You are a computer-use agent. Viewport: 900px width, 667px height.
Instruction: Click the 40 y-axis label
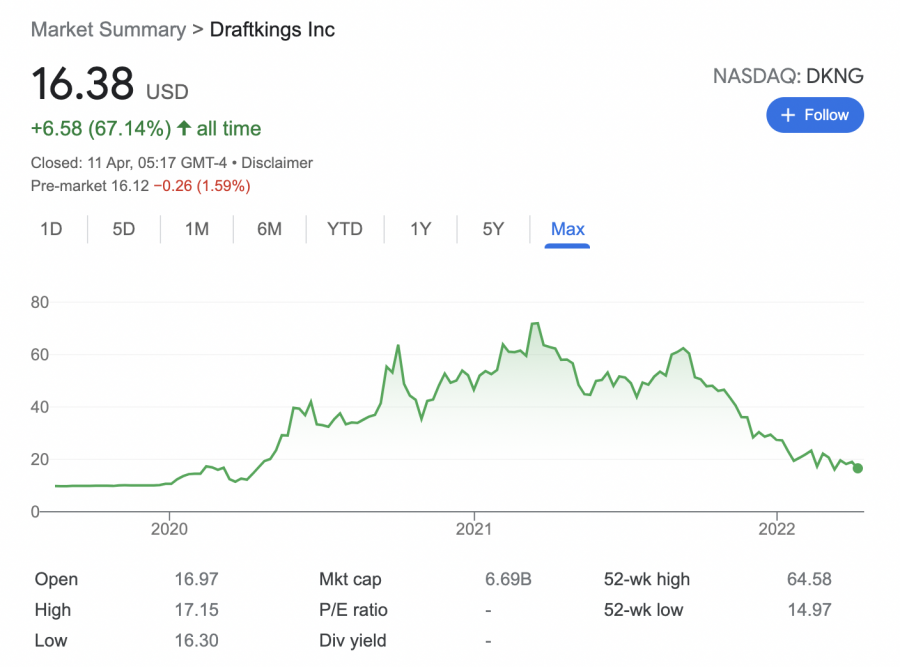pos(40,407)
